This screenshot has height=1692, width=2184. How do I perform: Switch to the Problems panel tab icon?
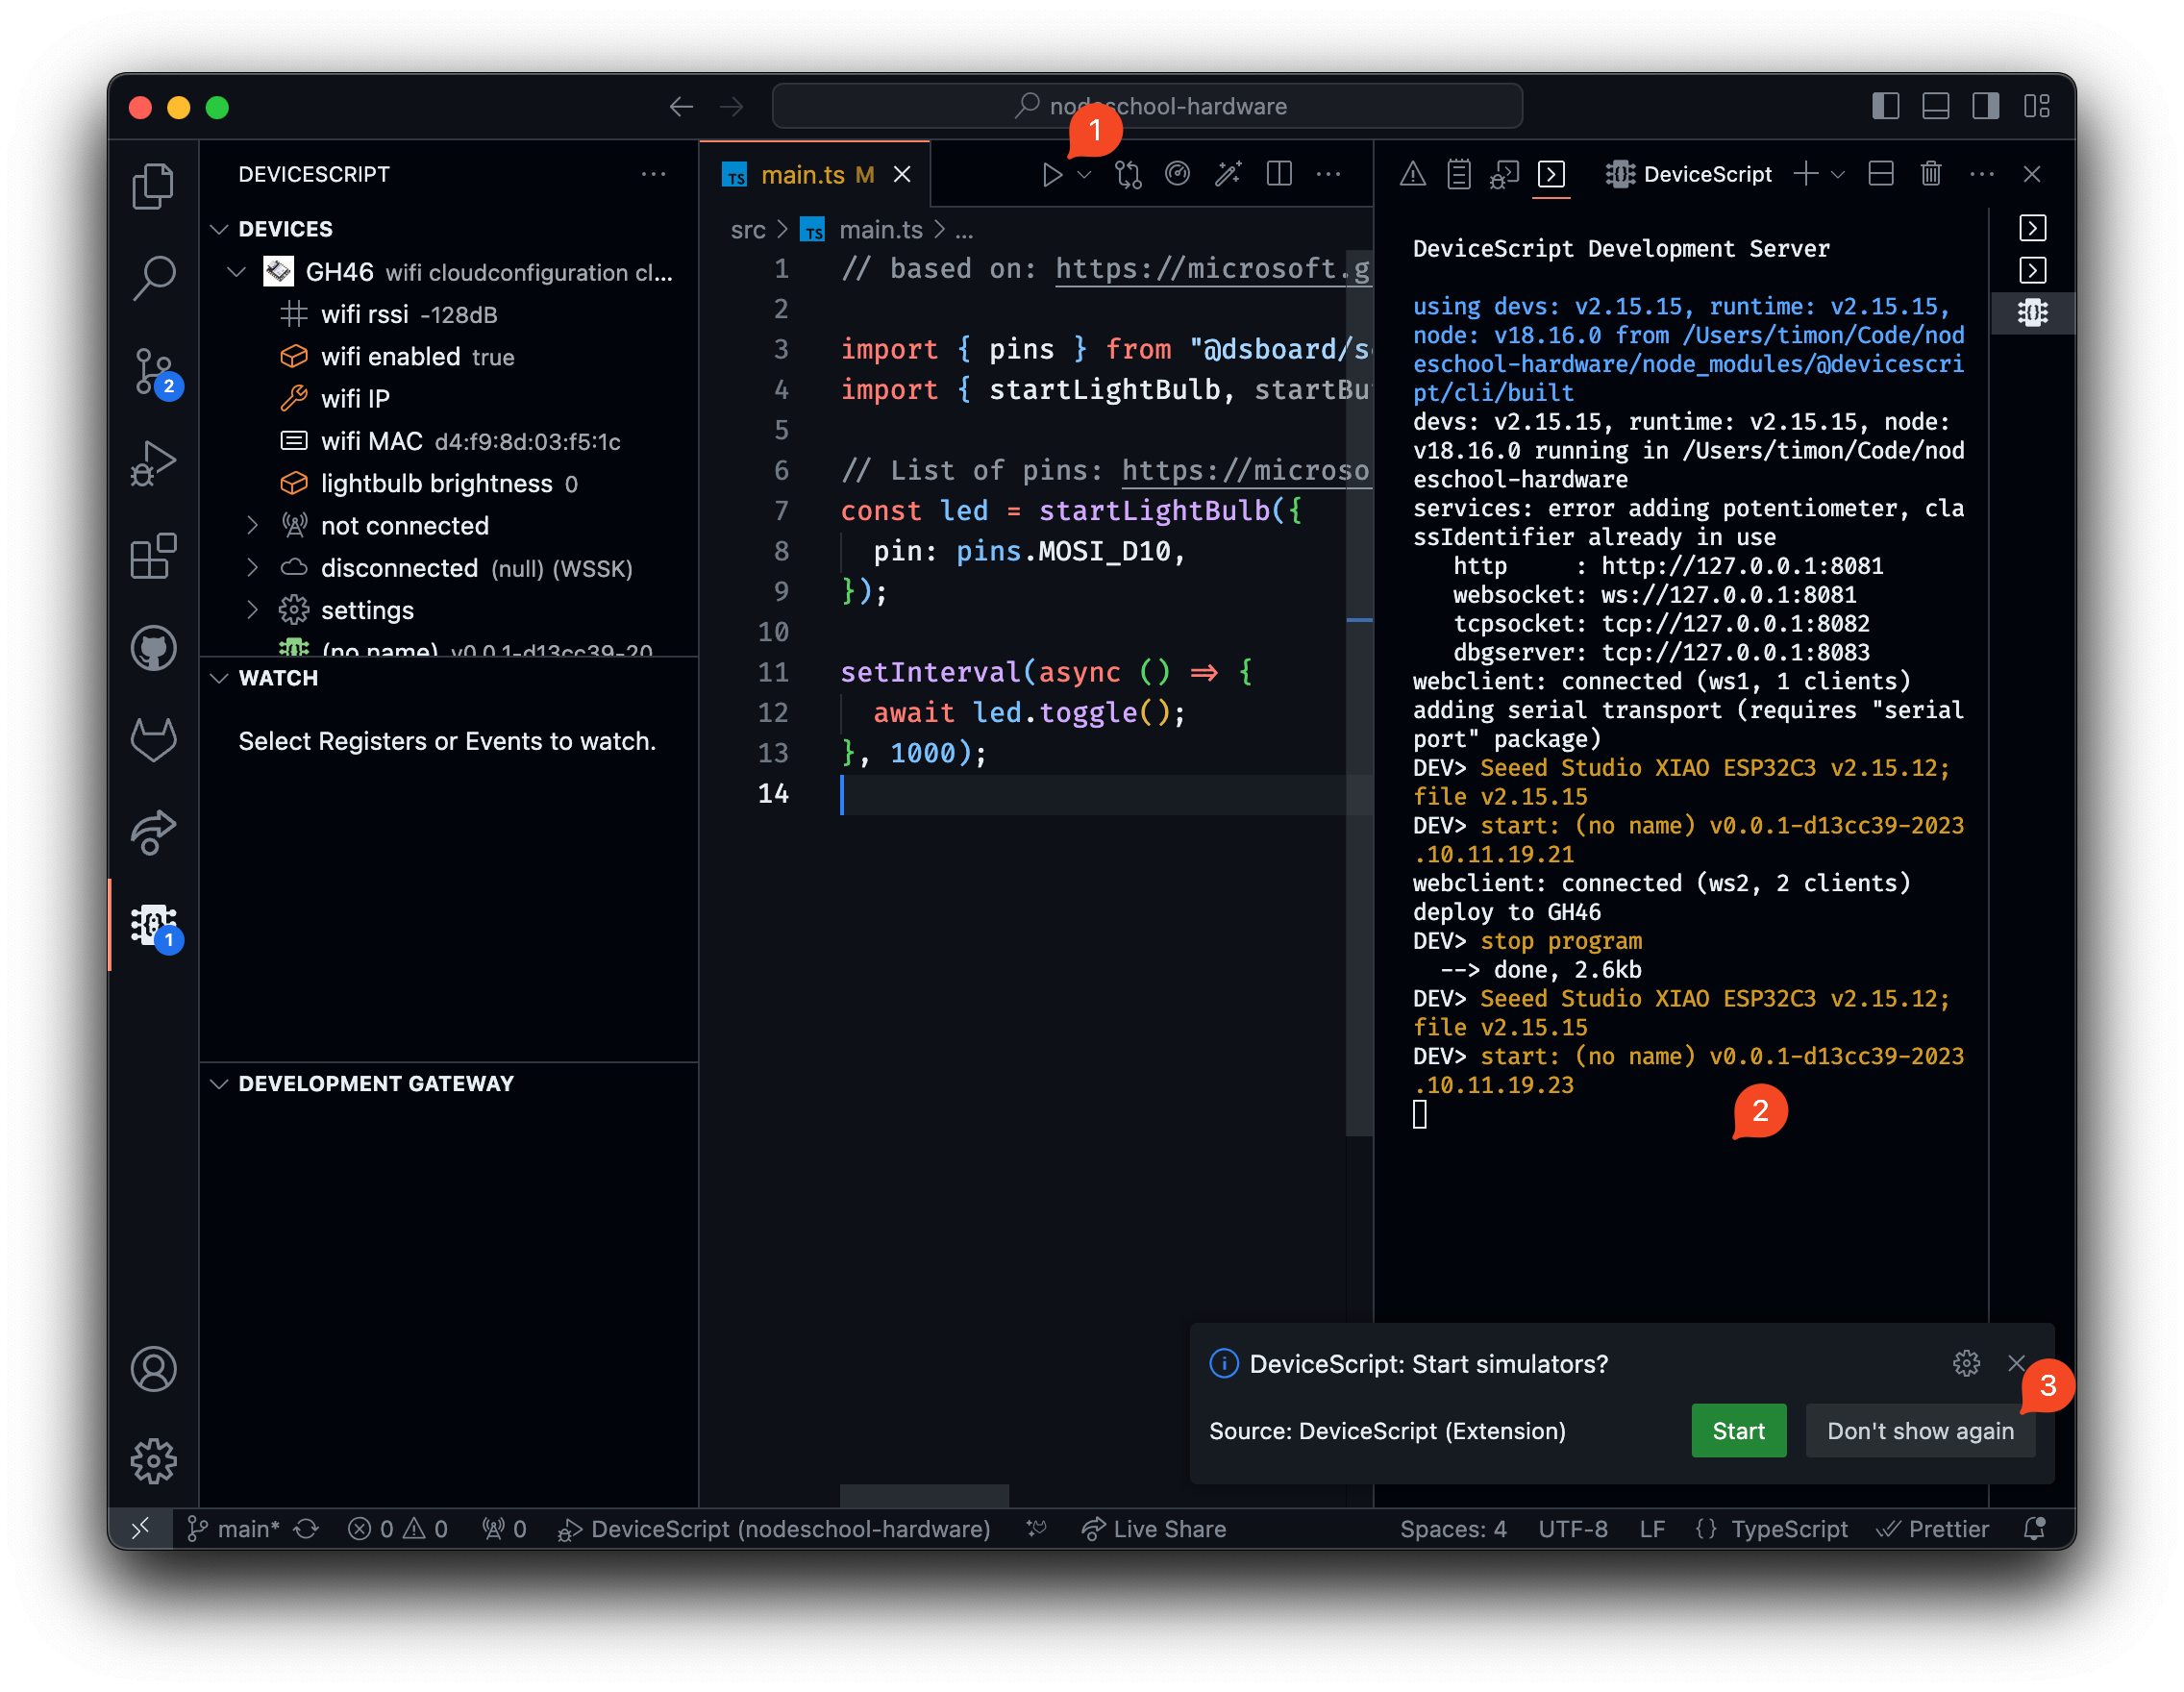(x=1412, y=174)
